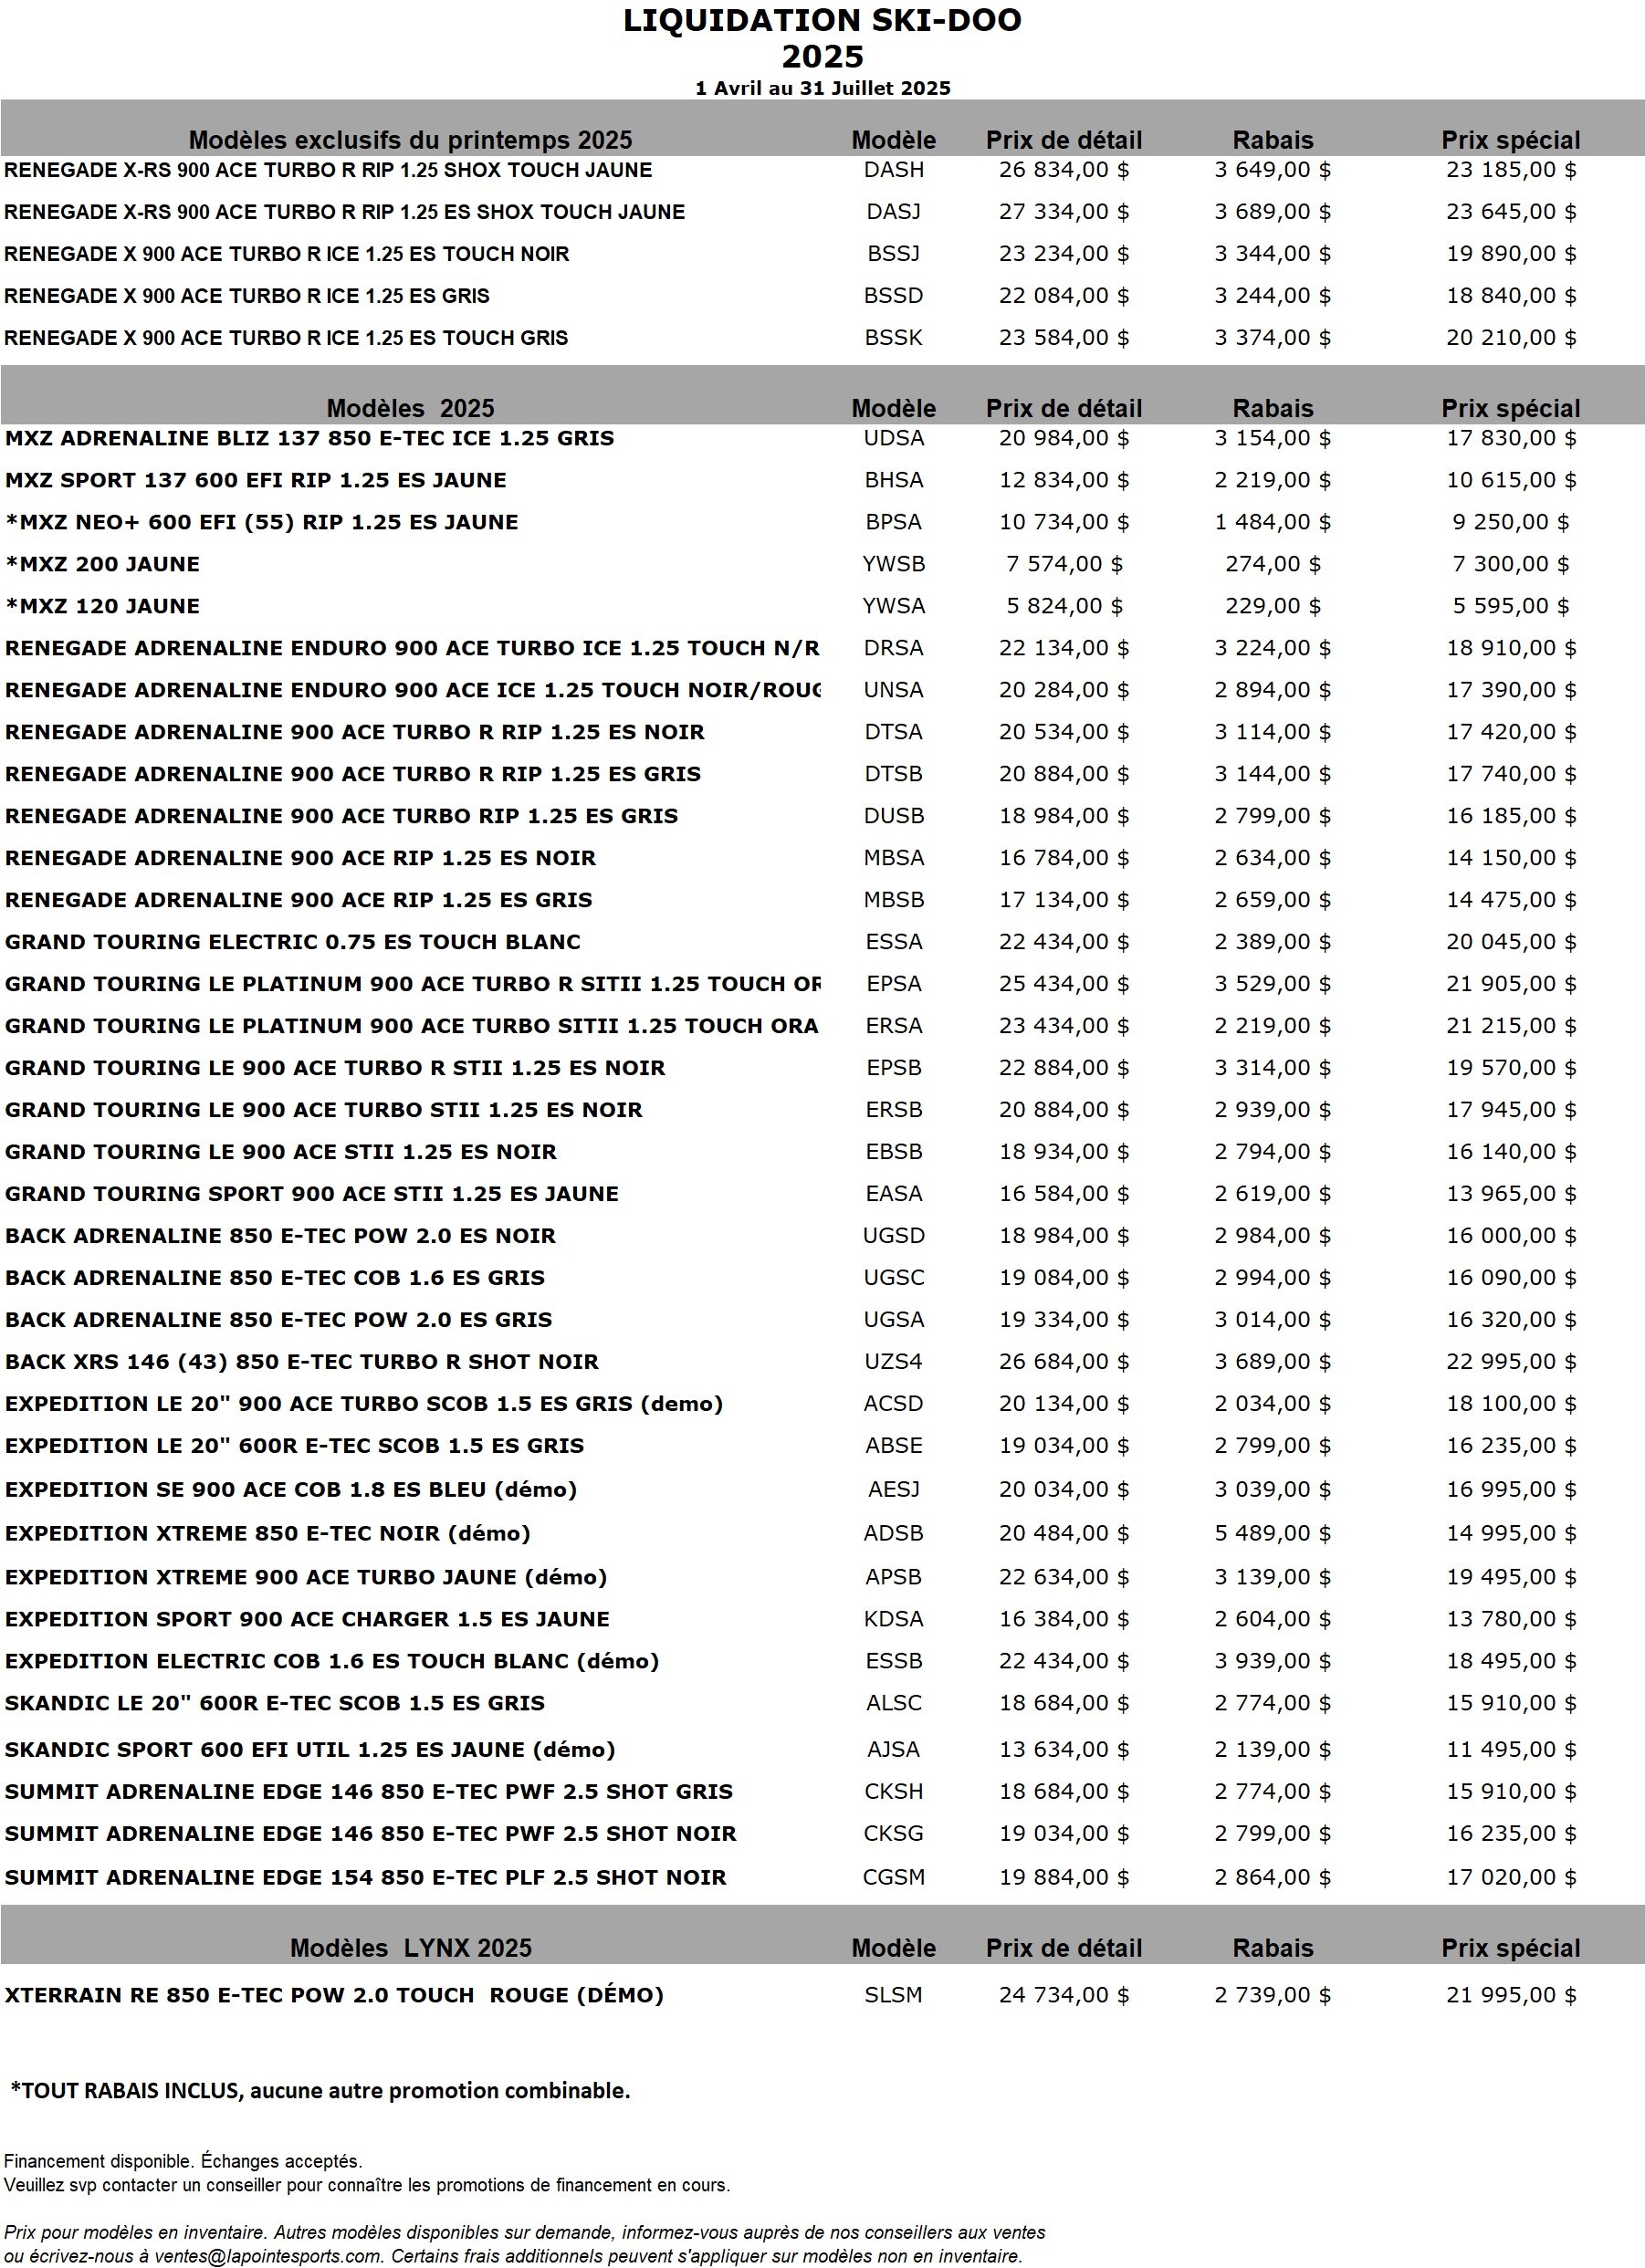Click the special price 14 995,00 $
The width and height of the screenshot is (1645, 2268).
pos(1510,1534)
